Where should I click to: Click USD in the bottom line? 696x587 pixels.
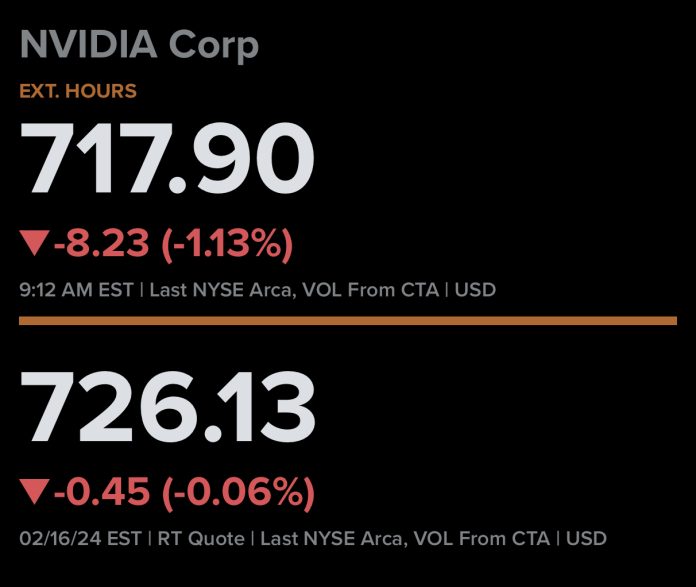pyautogui.click(x=586, y=538)
